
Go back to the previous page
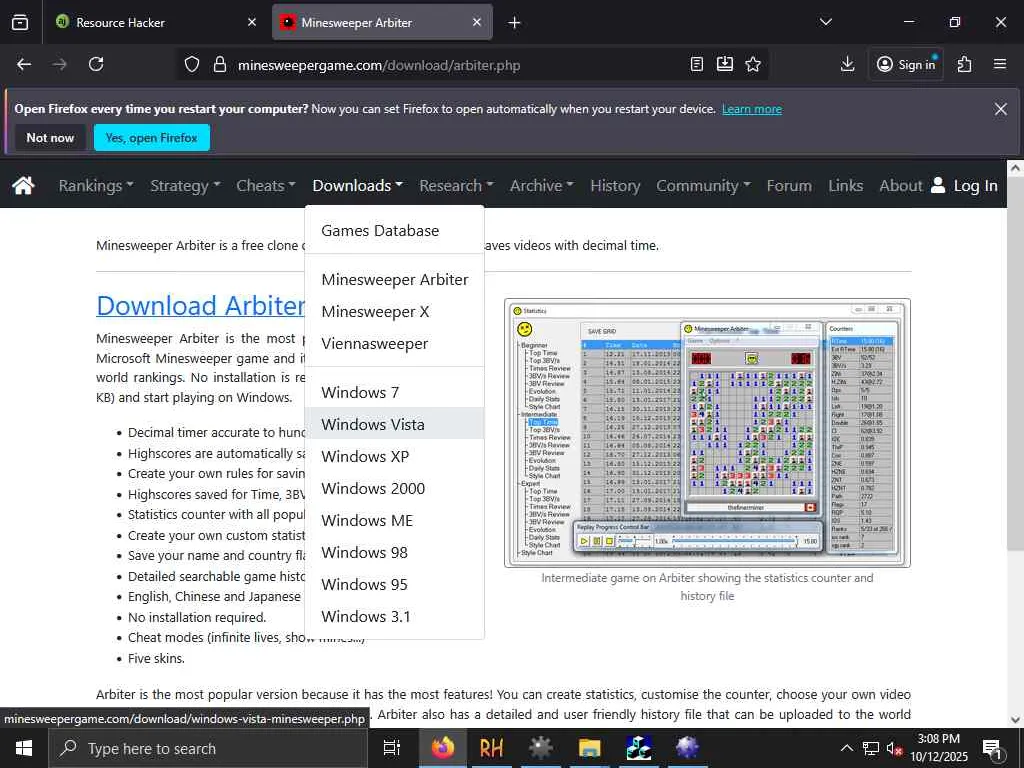[x=24, y=64]
